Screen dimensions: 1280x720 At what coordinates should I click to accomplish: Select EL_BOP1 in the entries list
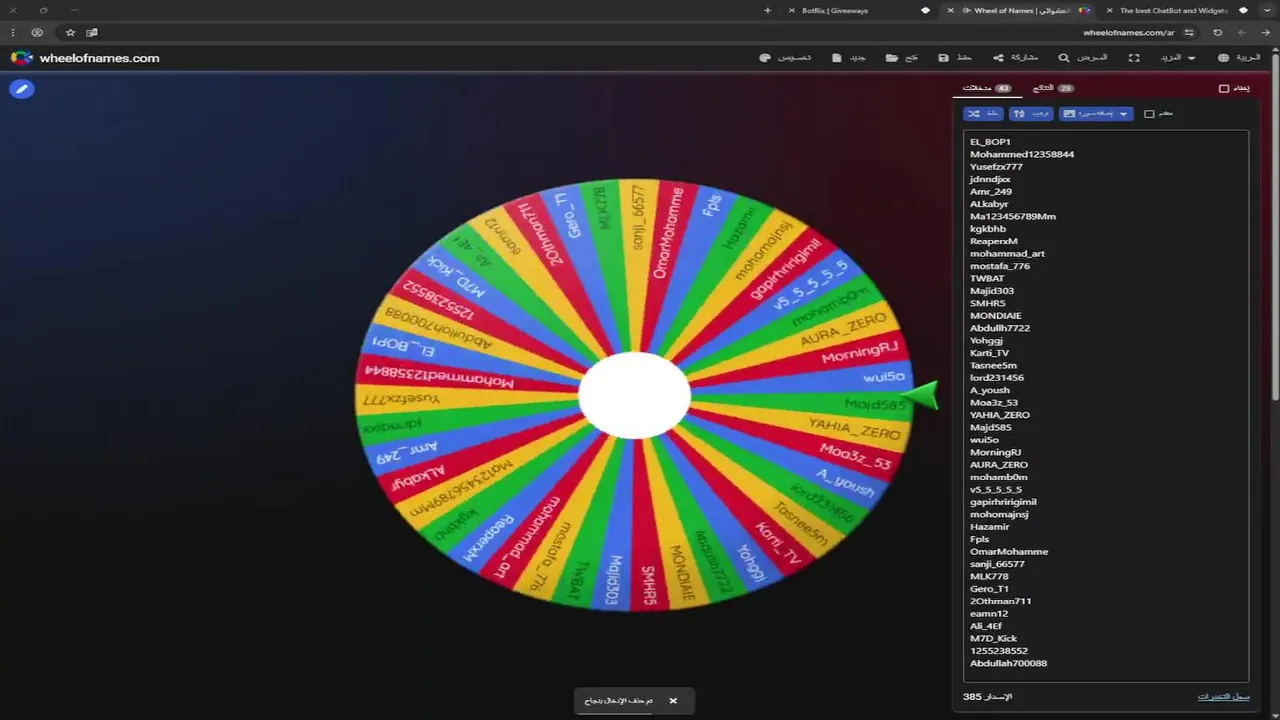point(990,142)
